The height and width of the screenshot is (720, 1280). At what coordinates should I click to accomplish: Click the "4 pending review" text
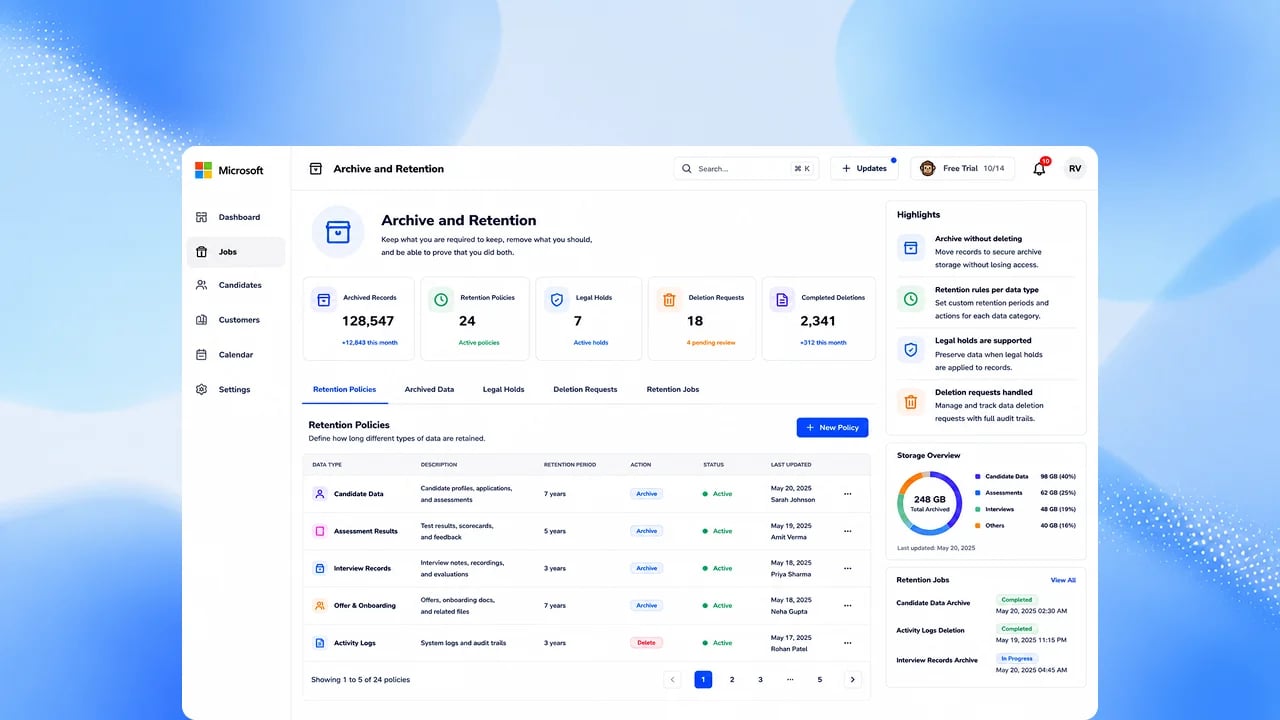[711, 343]
